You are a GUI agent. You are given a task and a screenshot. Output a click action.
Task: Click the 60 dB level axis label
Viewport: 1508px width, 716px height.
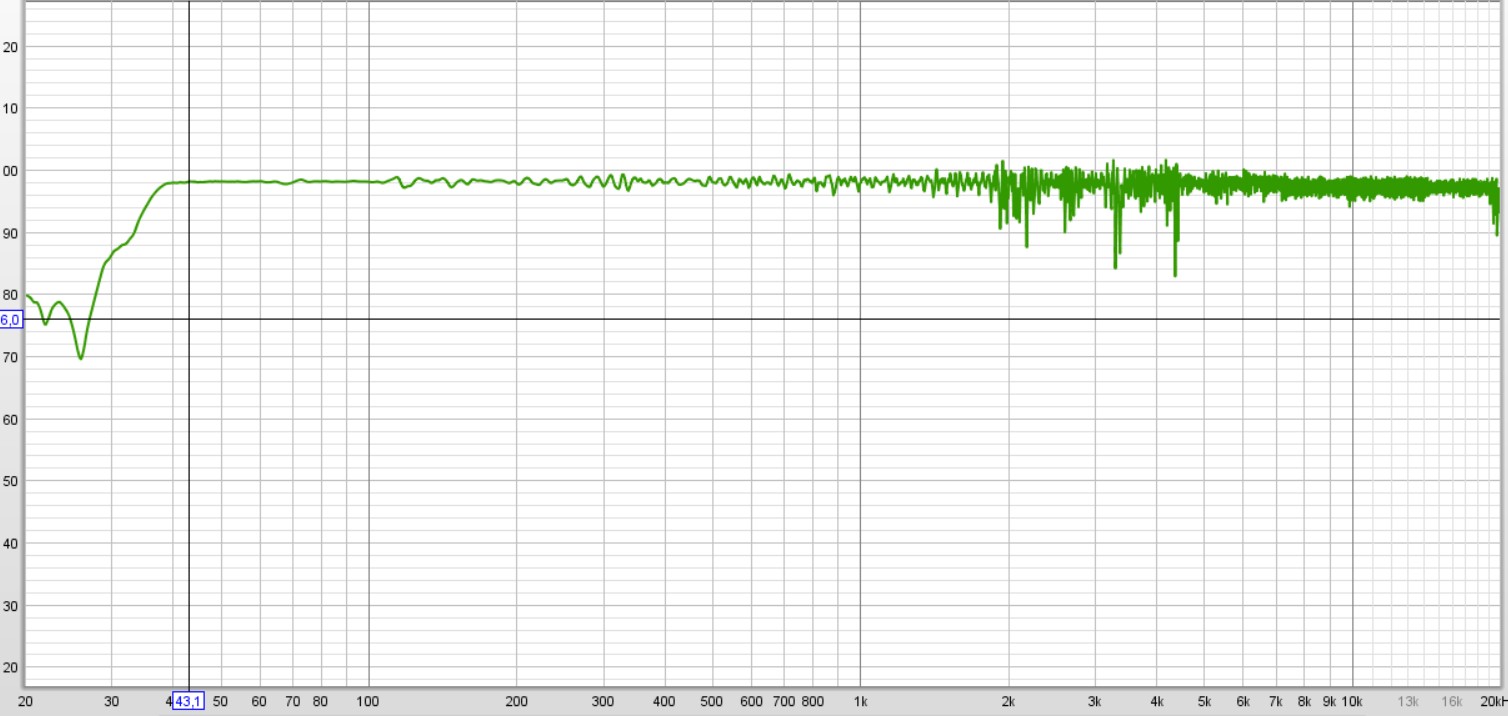pyautogui.click(x=11, y=419)
